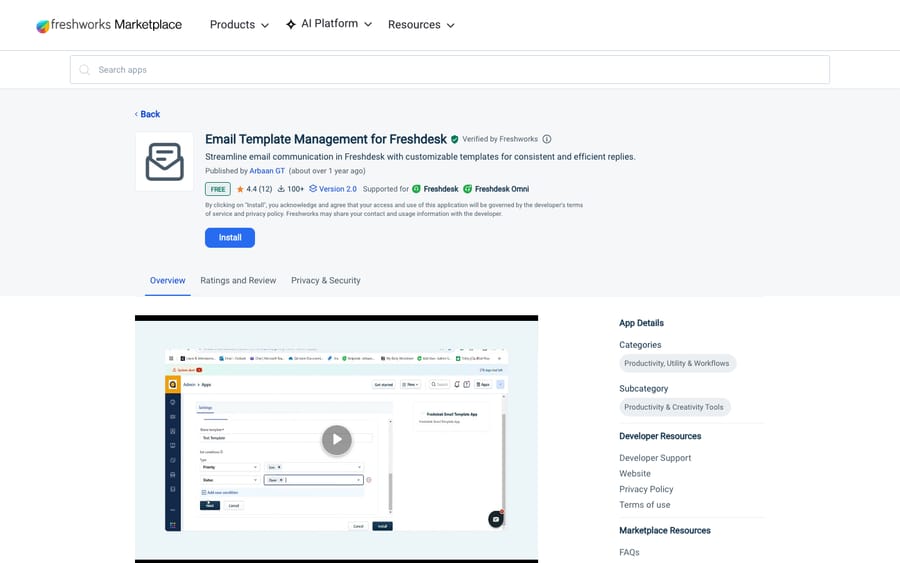900x563 pixels.
Task: Click the version stack icon
Action: (x=313, y=189)
